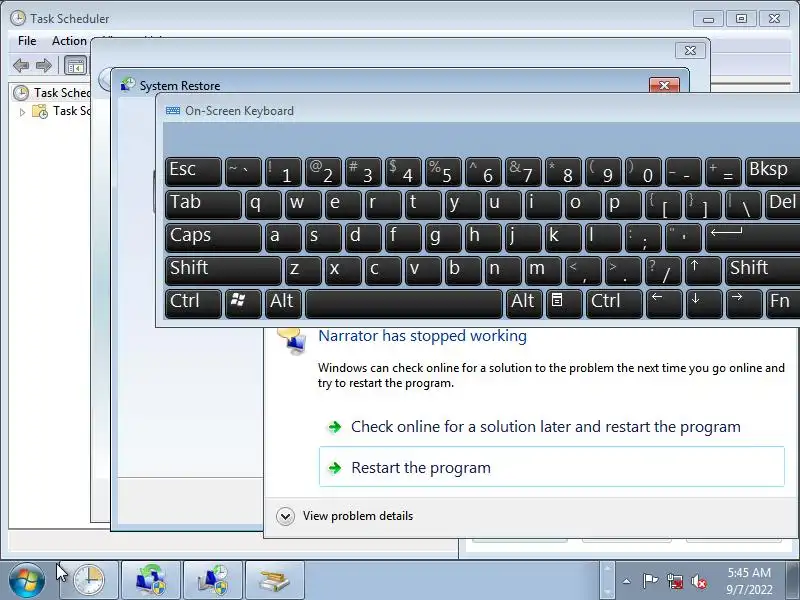Click the a key on the keyboard
800x600 pixels.
tap(283, 237)
